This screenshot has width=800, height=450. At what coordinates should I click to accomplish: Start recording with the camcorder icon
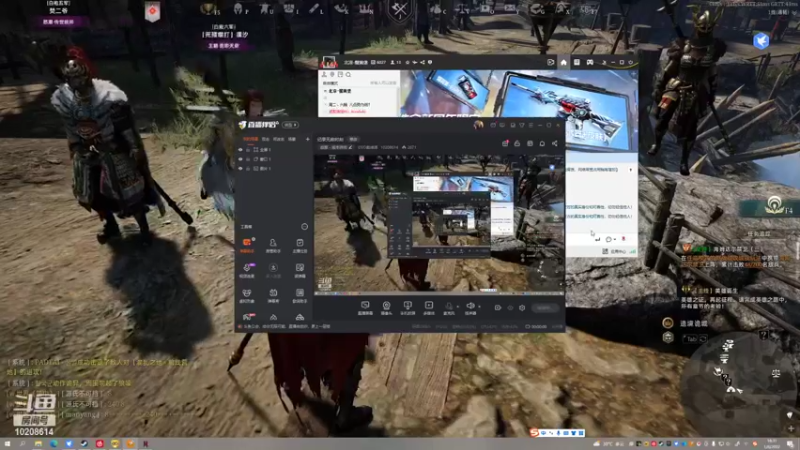[x=497, y=308]
